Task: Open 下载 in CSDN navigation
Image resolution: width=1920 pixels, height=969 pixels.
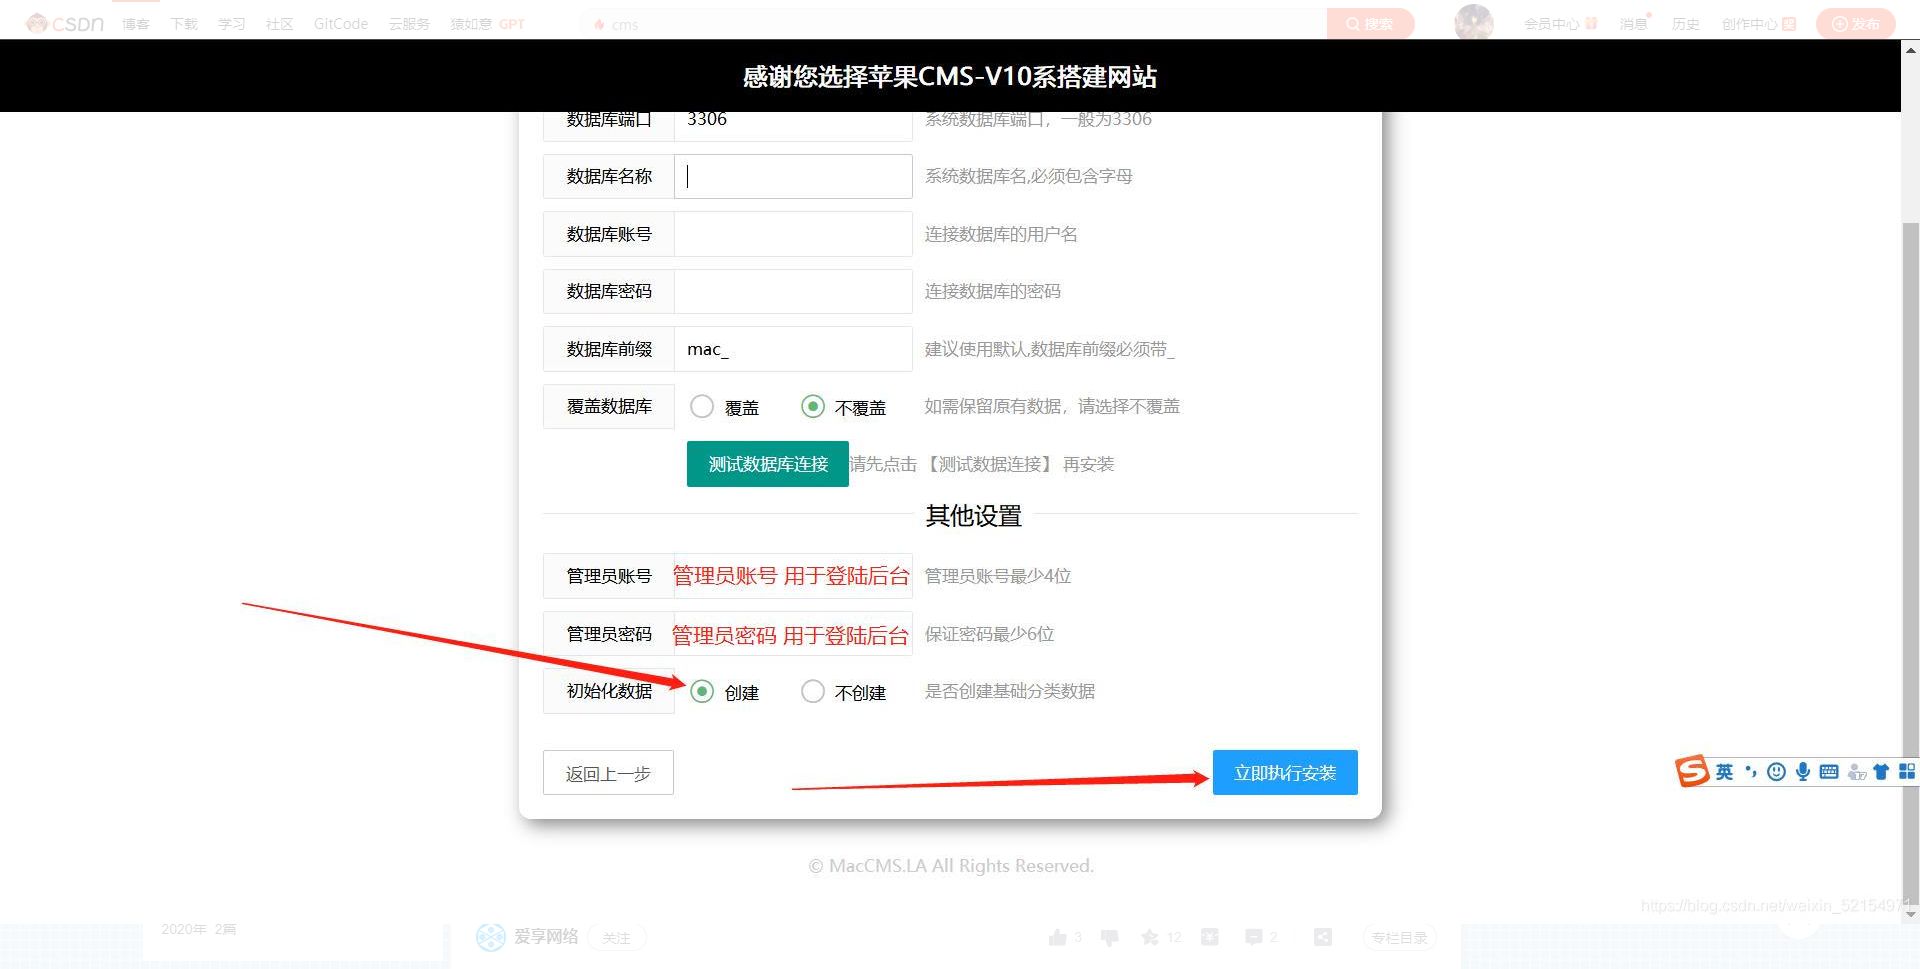Action: click(184, 24)
